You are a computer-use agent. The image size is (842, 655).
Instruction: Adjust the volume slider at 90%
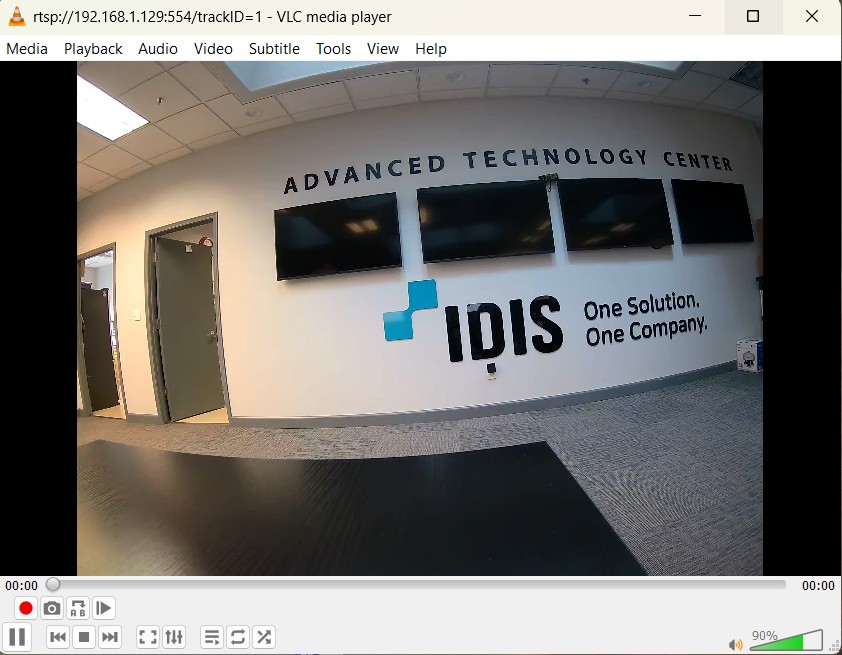coord(786,640)
